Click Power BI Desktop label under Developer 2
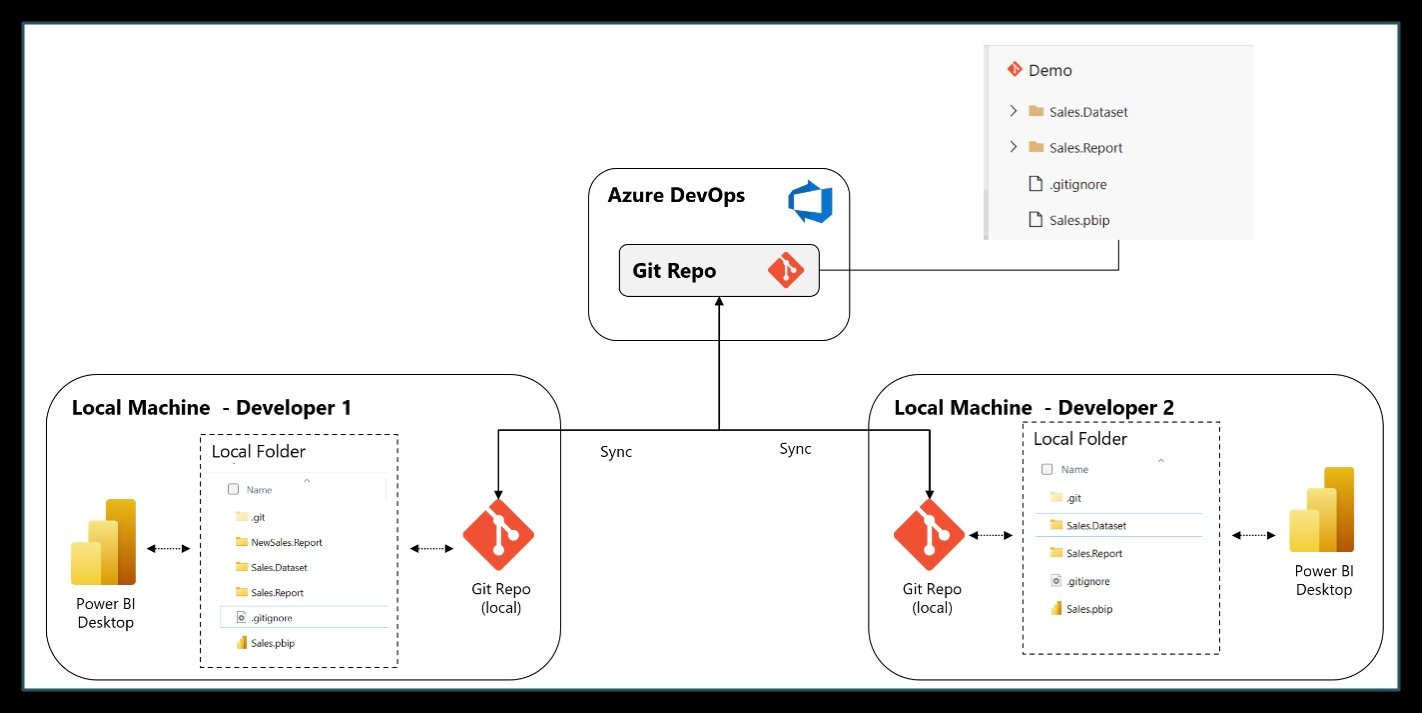1422x713 pixels. coord(1323,580)
